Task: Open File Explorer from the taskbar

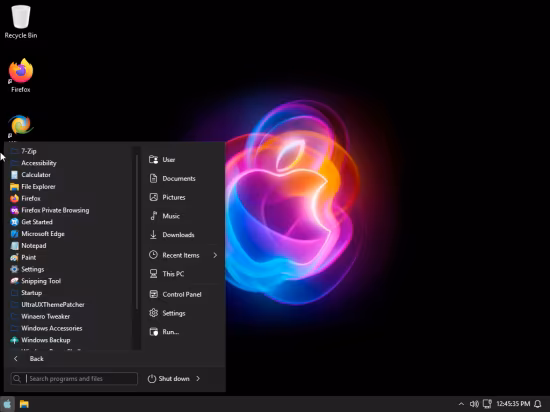Action: pos(24,404)
